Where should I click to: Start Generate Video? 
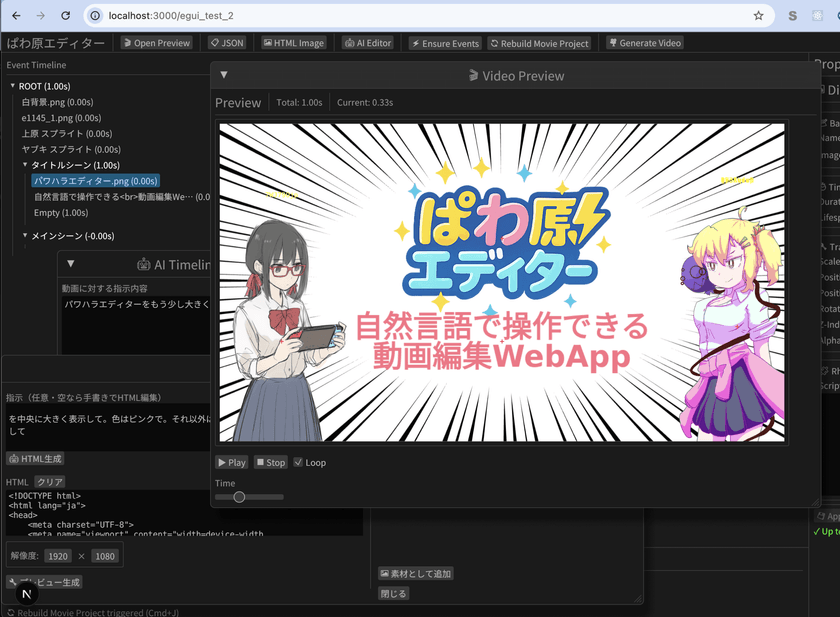click(x=645, y=43)
